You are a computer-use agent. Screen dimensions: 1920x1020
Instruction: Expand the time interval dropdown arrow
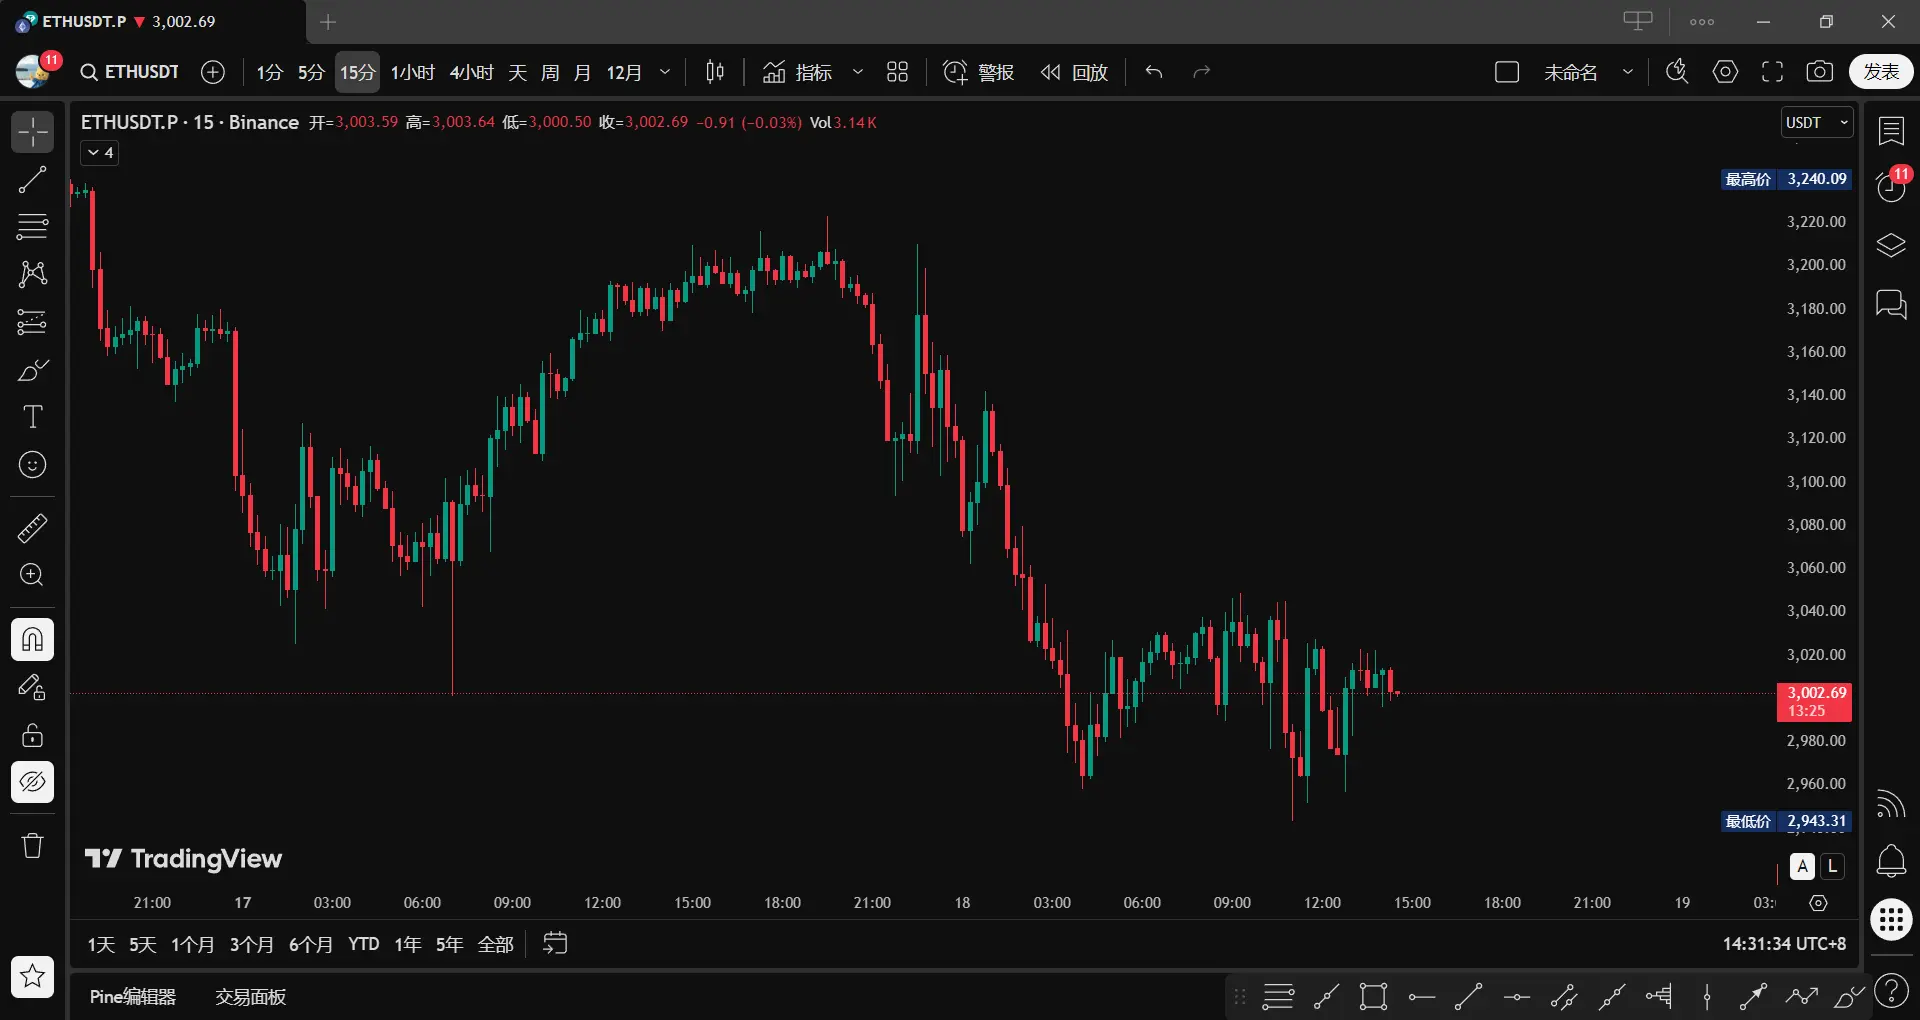click(x=665, y=72)
